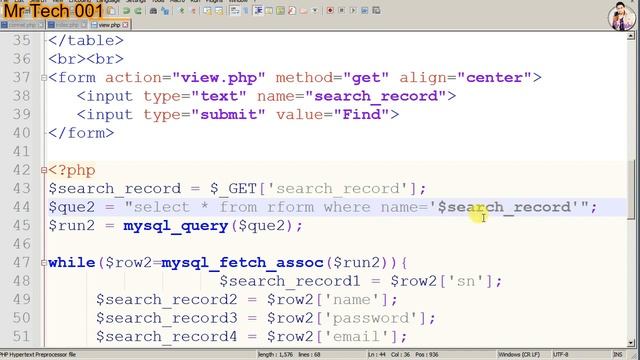640x360 pixels.
Task: Click 'PHP Hypertext Preprocessor file' status text
Action: pos(38,355)
